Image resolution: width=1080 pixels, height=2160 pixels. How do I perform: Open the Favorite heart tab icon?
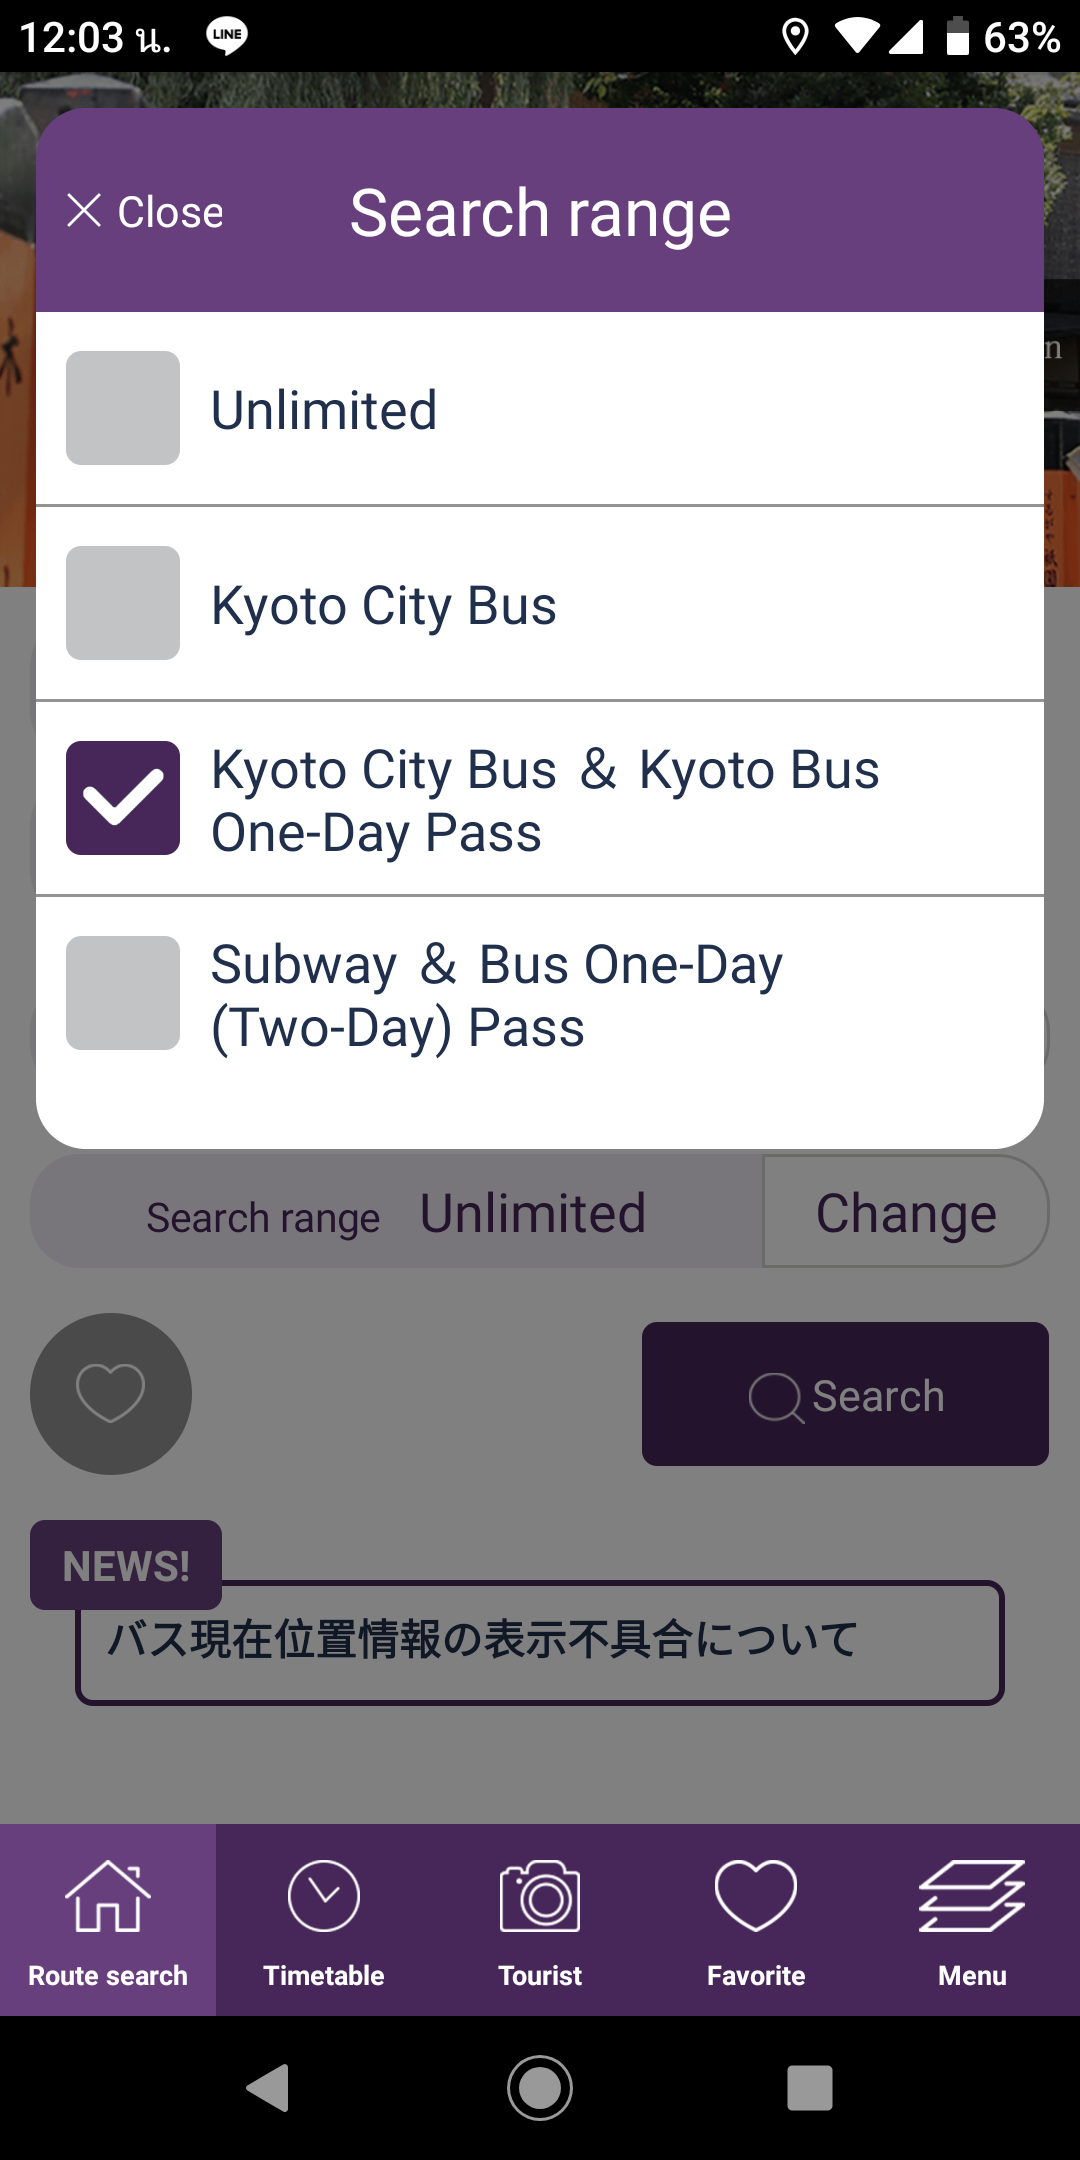click(756, 1896)
